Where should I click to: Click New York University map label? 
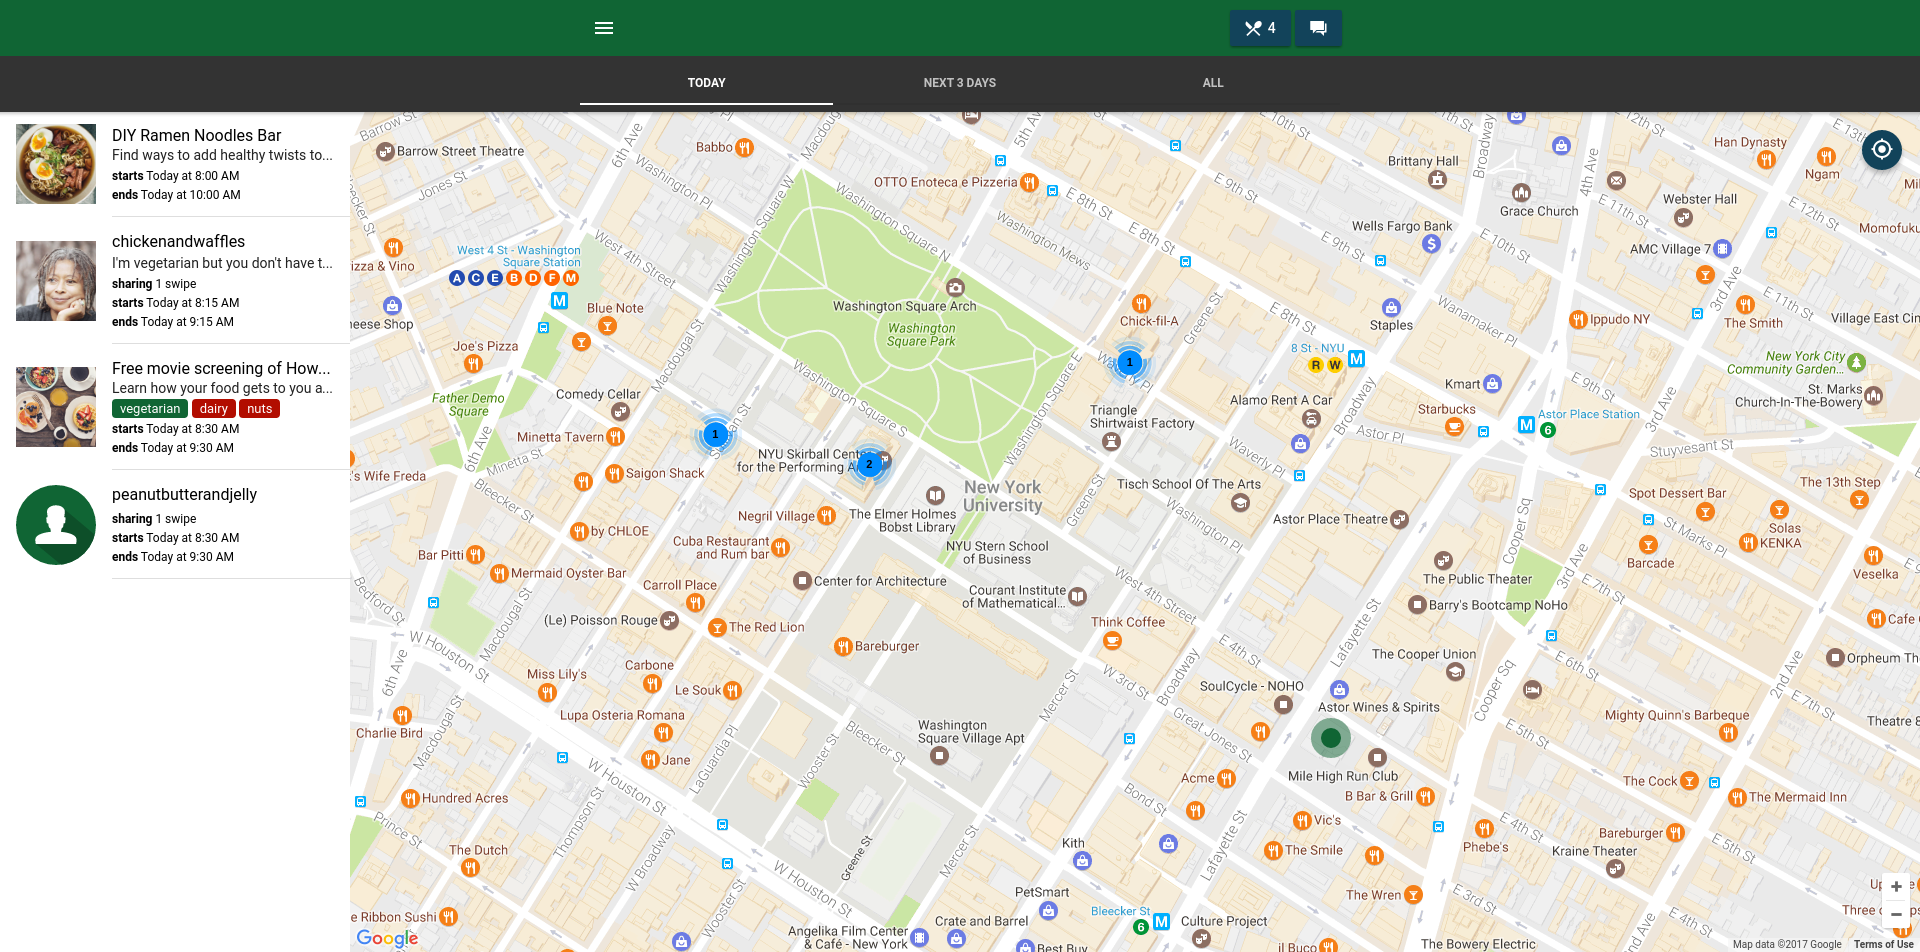click(x=1002, y=496)
